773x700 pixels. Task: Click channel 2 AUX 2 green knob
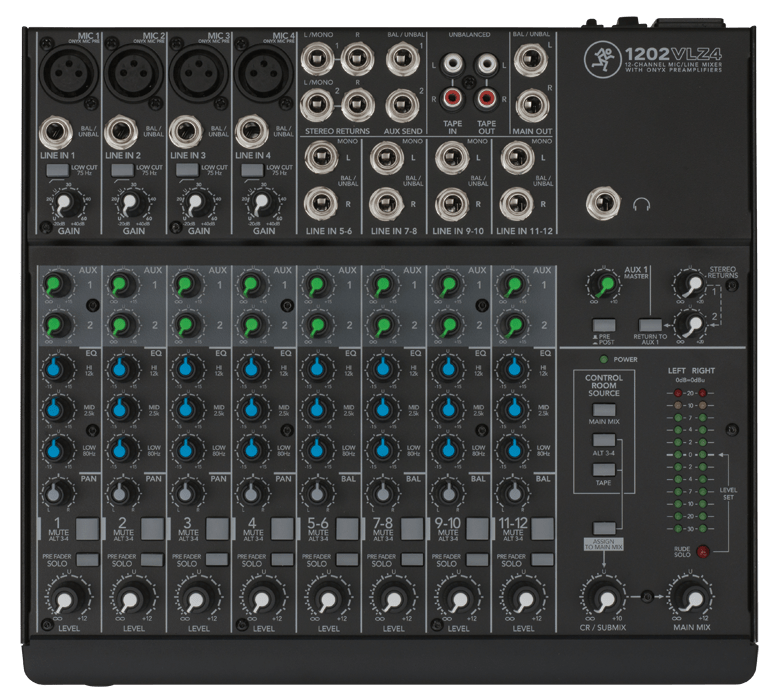pos(122,324)
